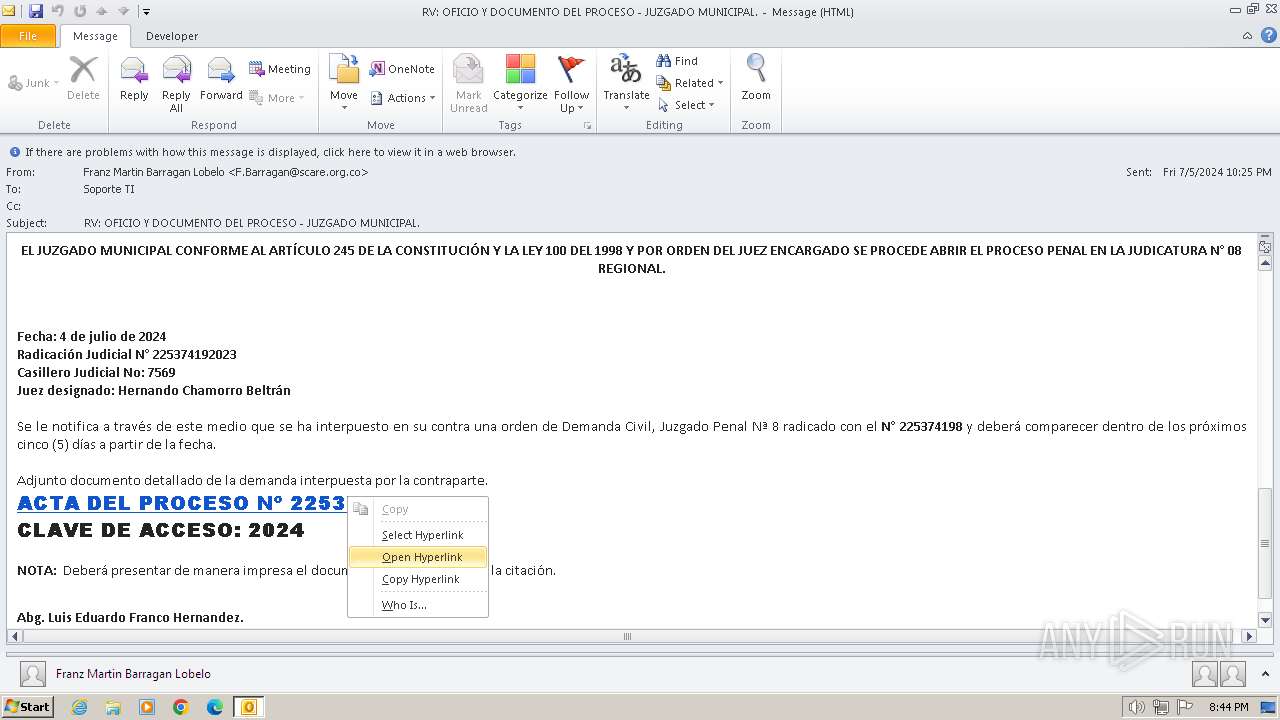Click the Zoom magnifier icon
Screen dimensions: 1280x720
[x=756, y=79]
